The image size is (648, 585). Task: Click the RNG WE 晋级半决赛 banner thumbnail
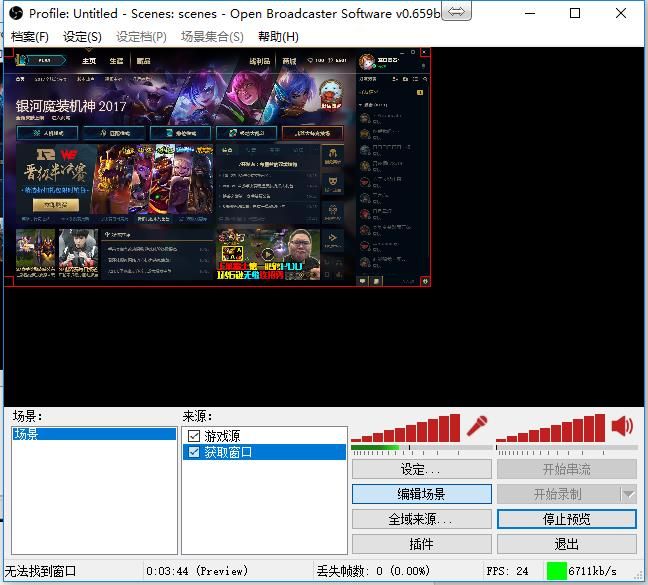(114, 179)
